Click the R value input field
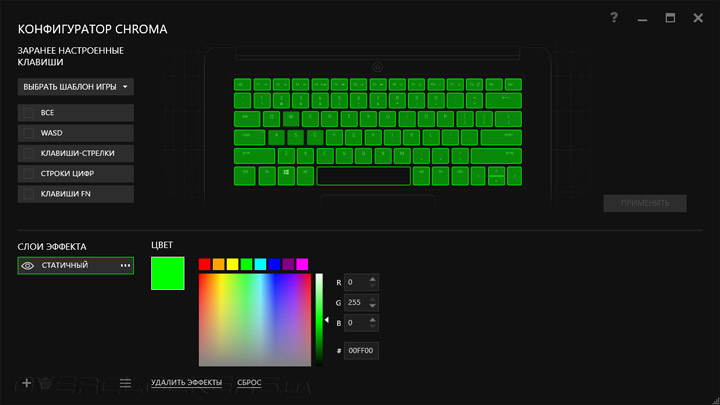The height and width of the screenshot is (405, 720). [x=361, y=282]
